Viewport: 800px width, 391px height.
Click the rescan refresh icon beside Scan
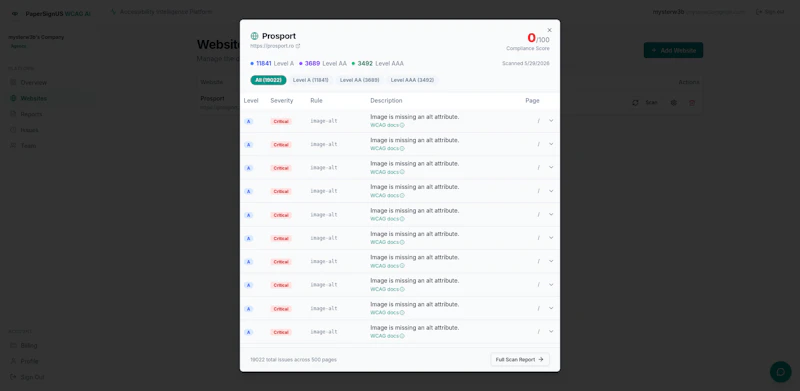(635, 103)
